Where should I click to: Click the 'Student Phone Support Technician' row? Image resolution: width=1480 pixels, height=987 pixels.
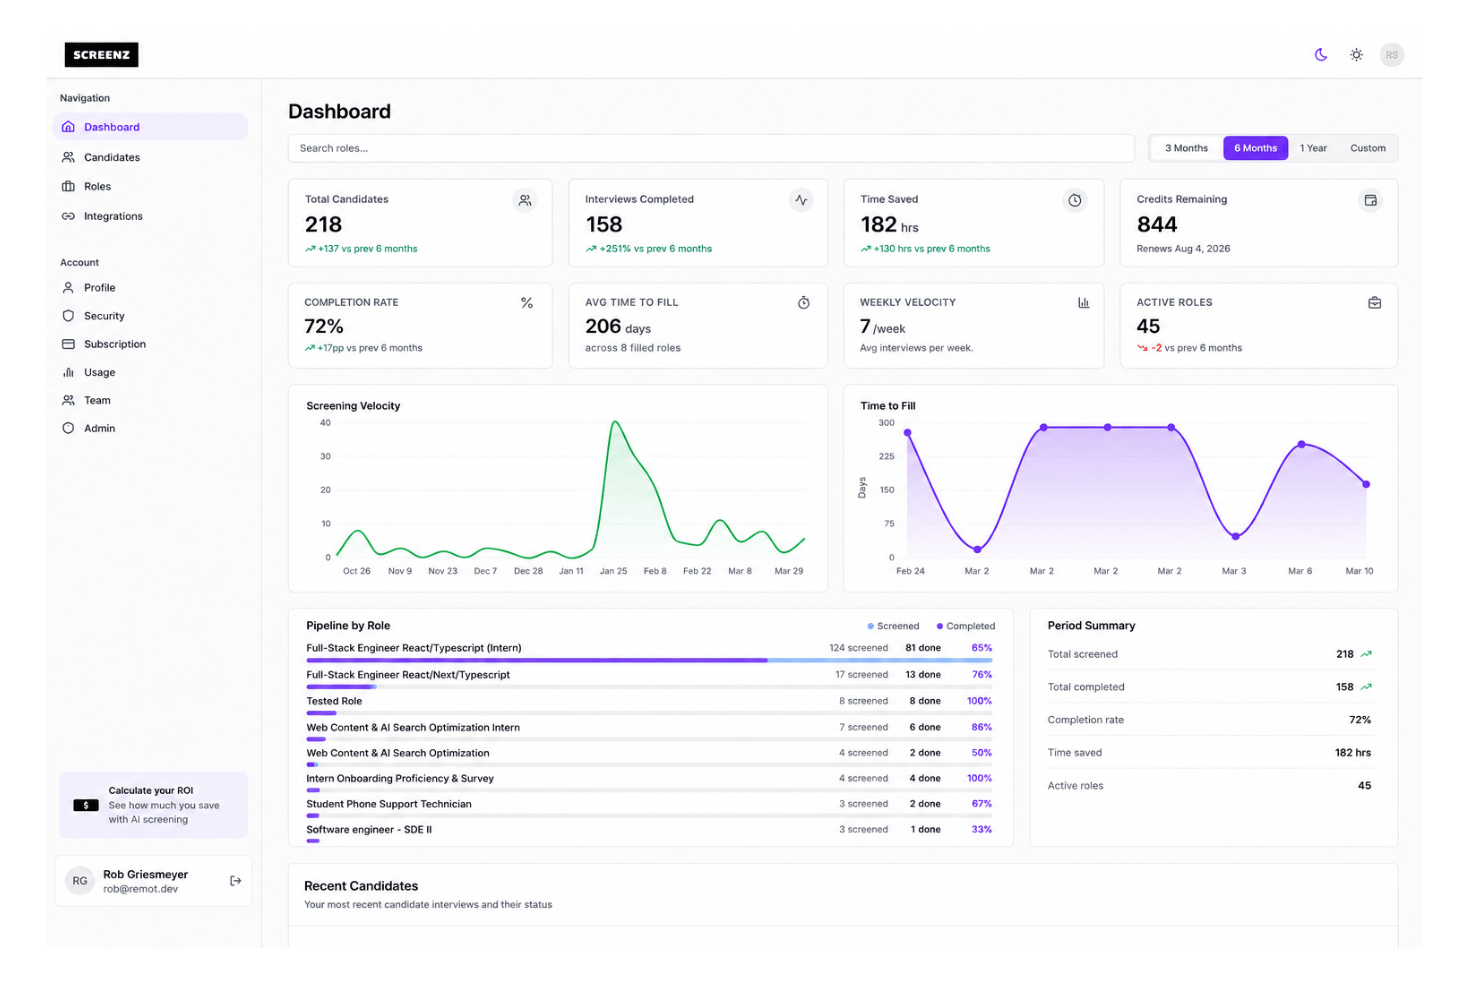click(x=649, y=807)
